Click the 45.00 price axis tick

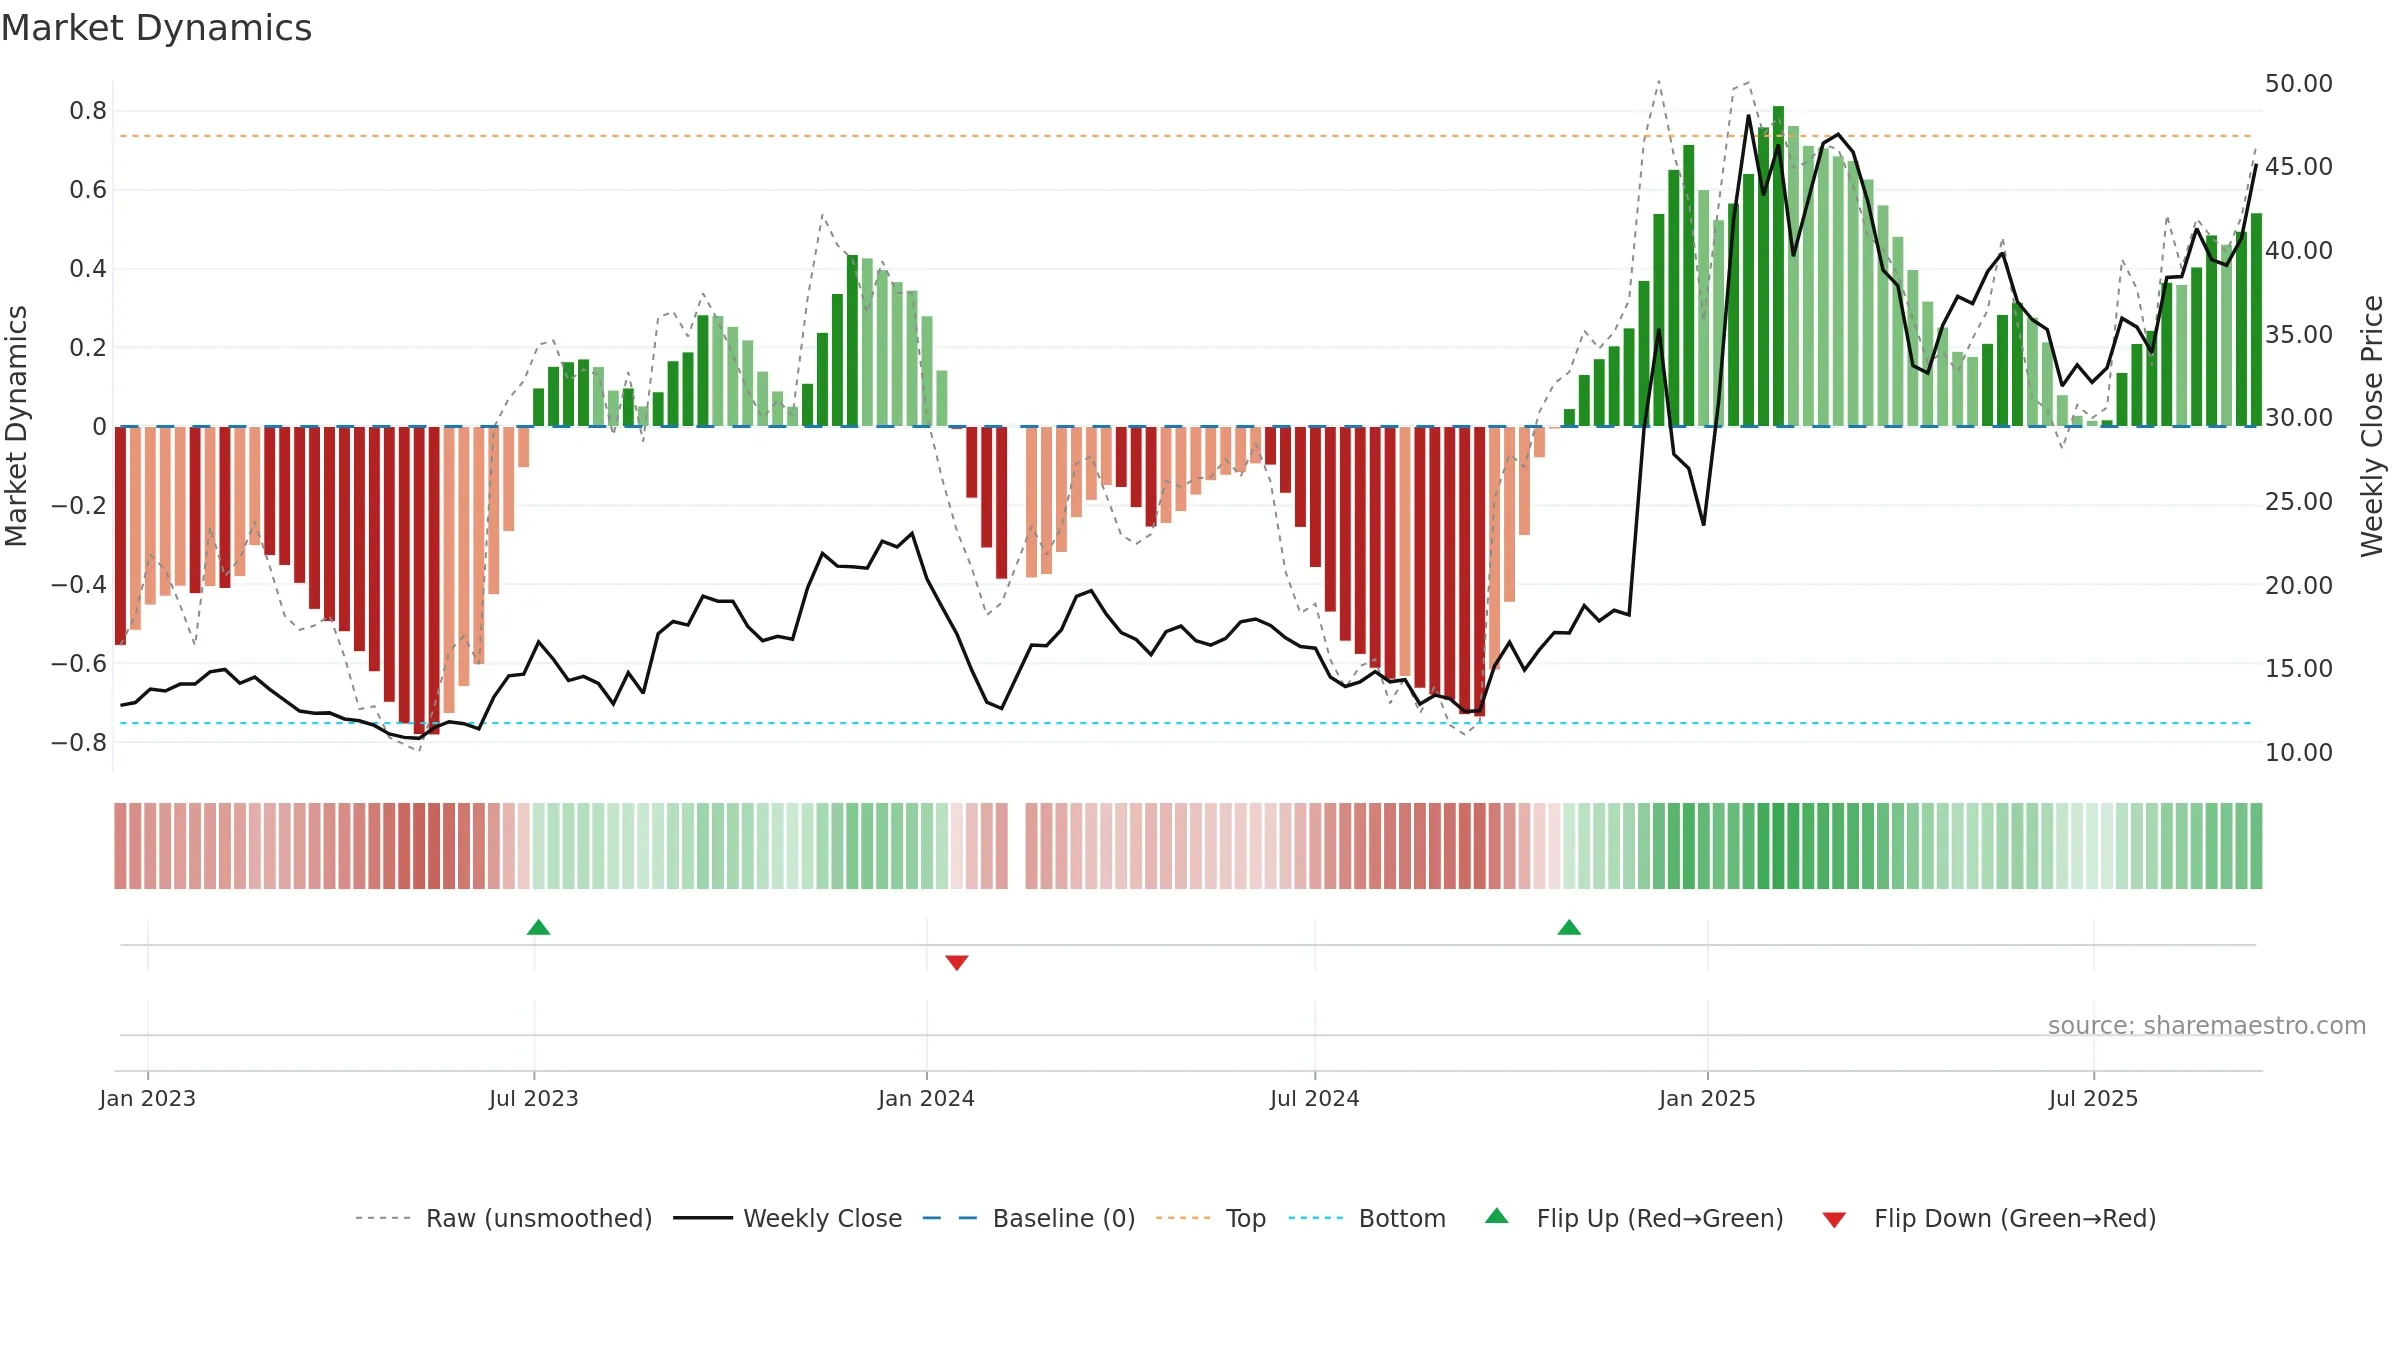[2298, 166]
